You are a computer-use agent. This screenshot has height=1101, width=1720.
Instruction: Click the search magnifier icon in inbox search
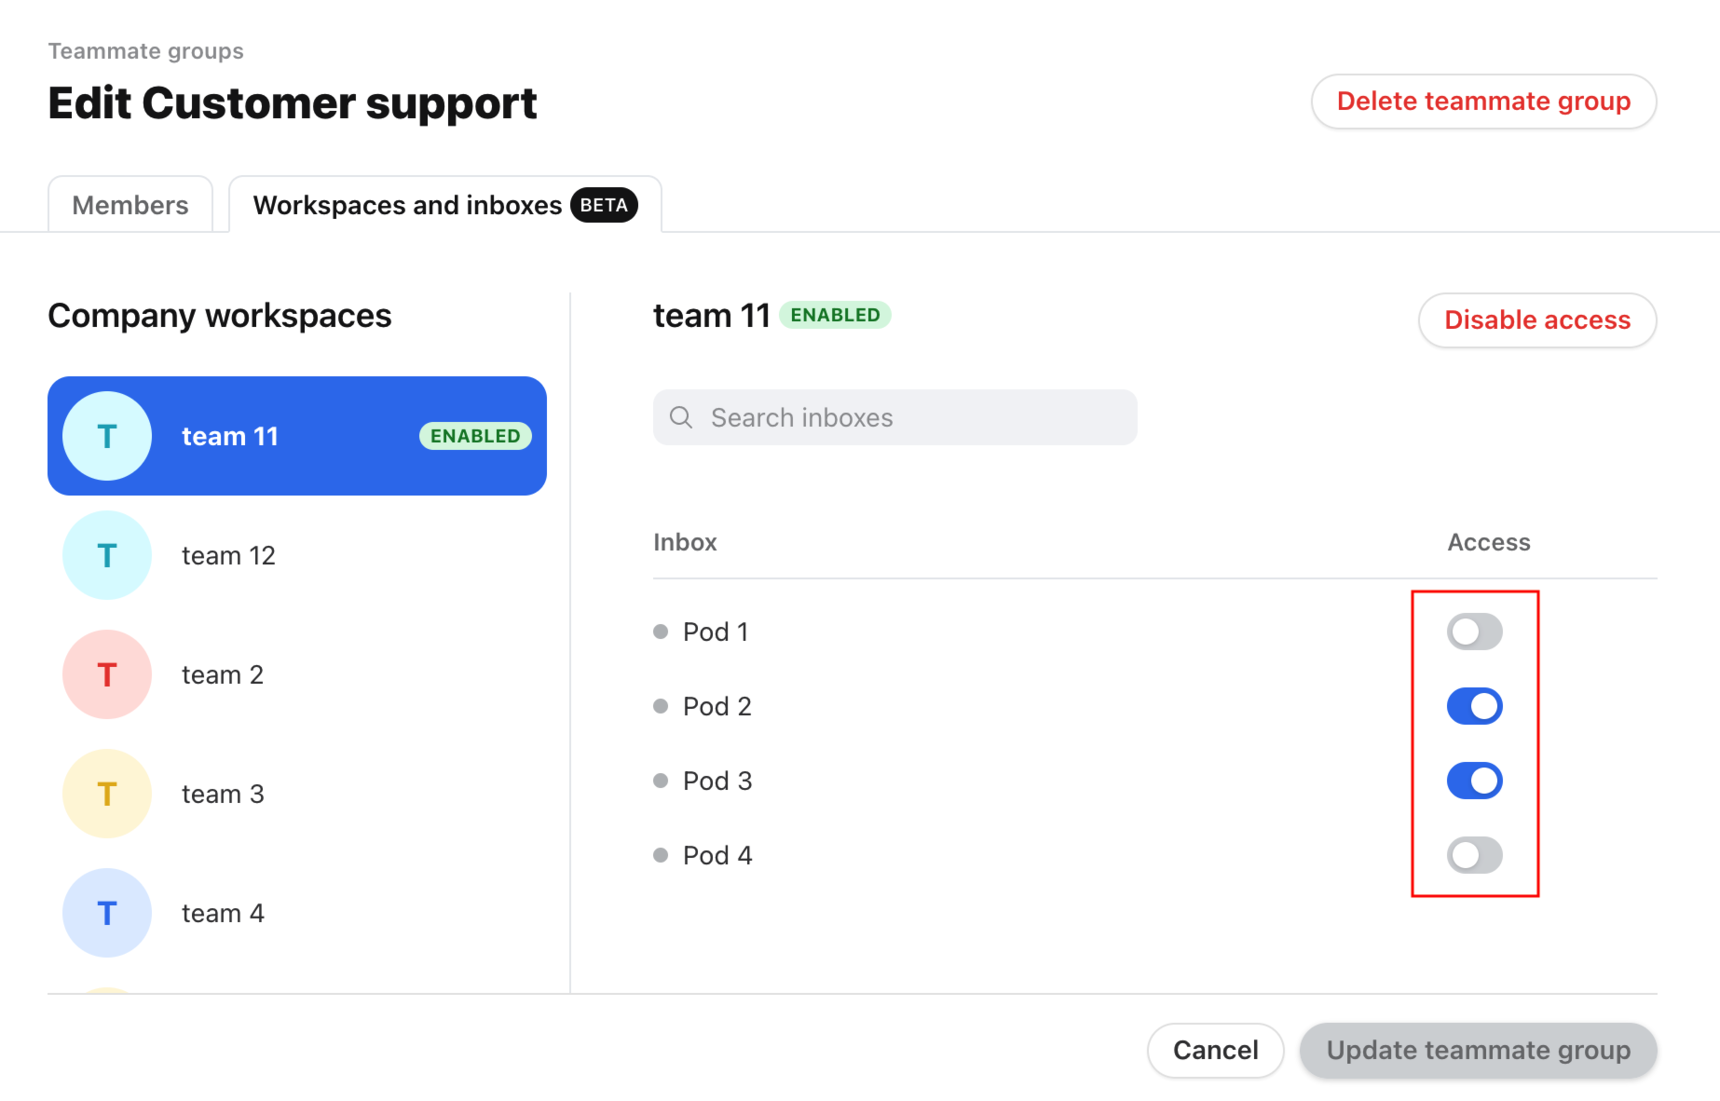[x=681, y=417]
